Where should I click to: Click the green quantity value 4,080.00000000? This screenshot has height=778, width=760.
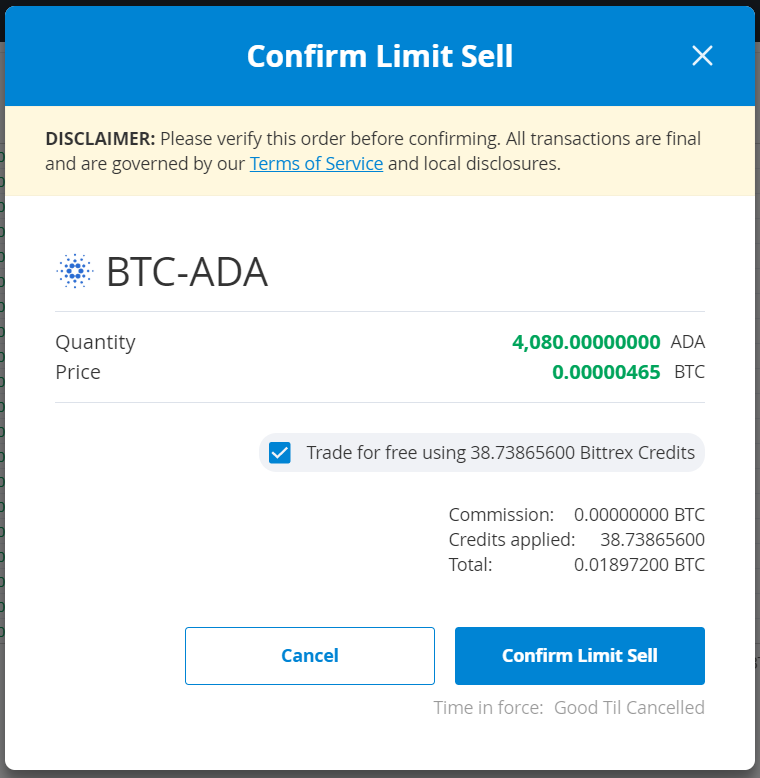click(x=586, y=342)
